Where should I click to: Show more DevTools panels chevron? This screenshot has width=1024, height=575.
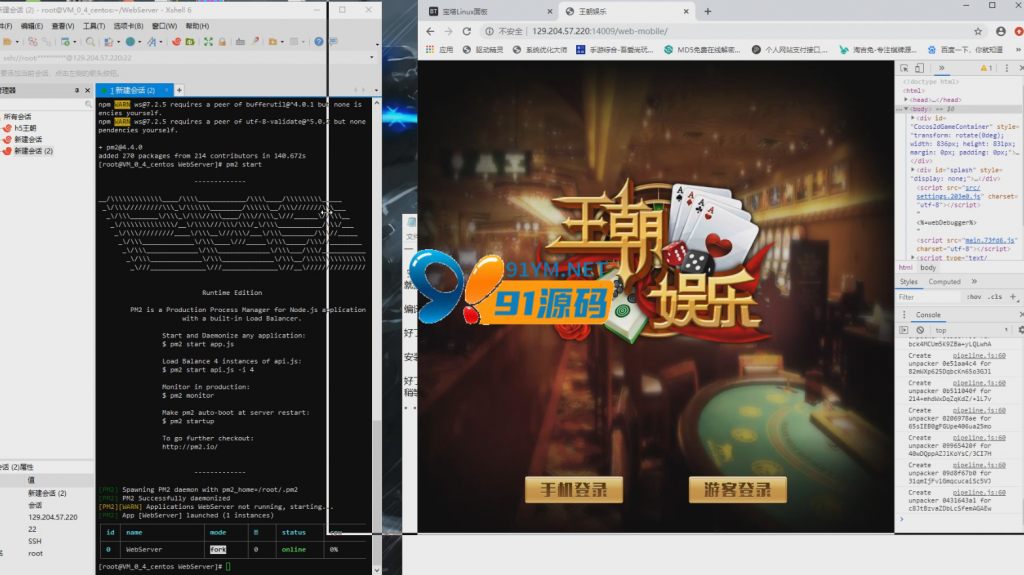point(941,68)
